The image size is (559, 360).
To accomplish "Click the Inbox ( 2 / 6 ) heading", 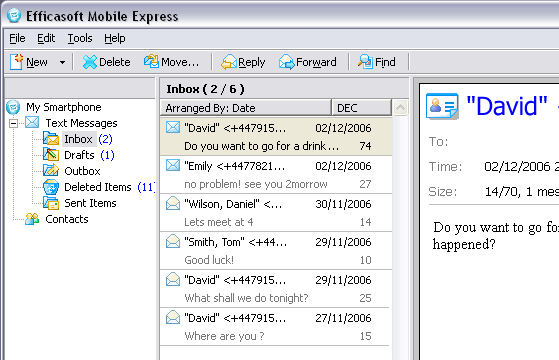I will point(205,89).
